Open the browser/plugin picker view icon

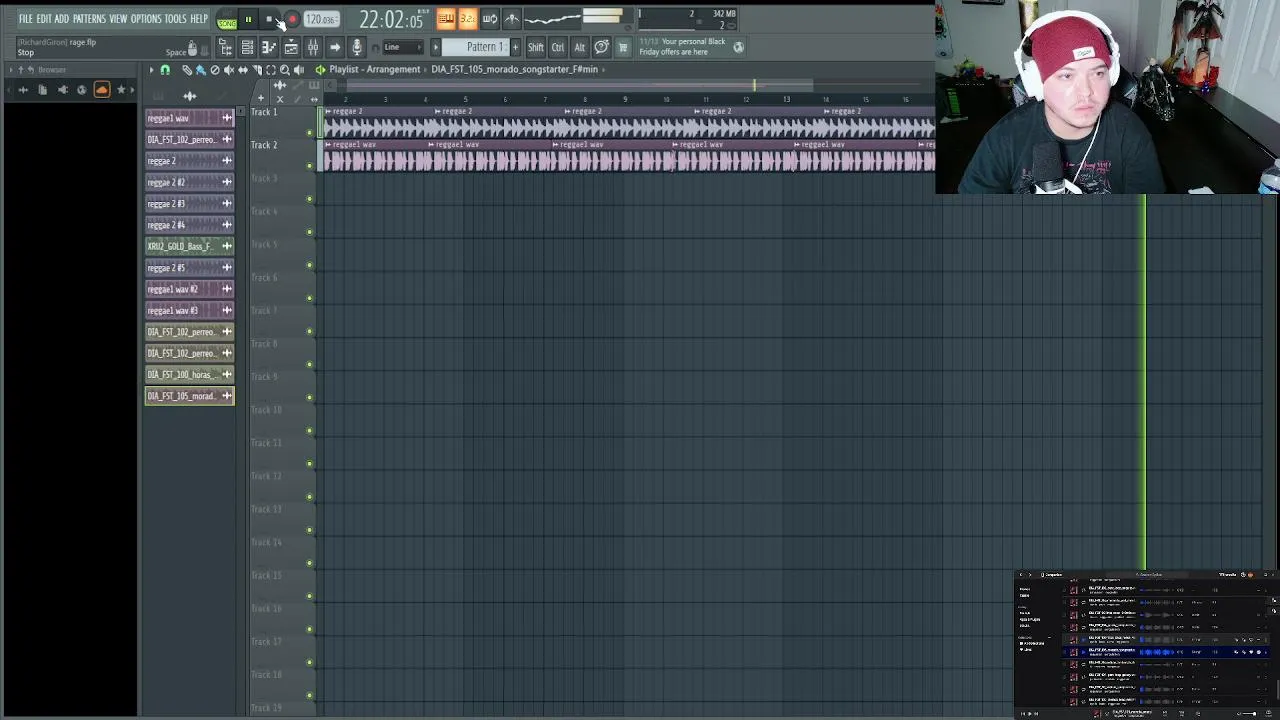(x=226, y=47)
